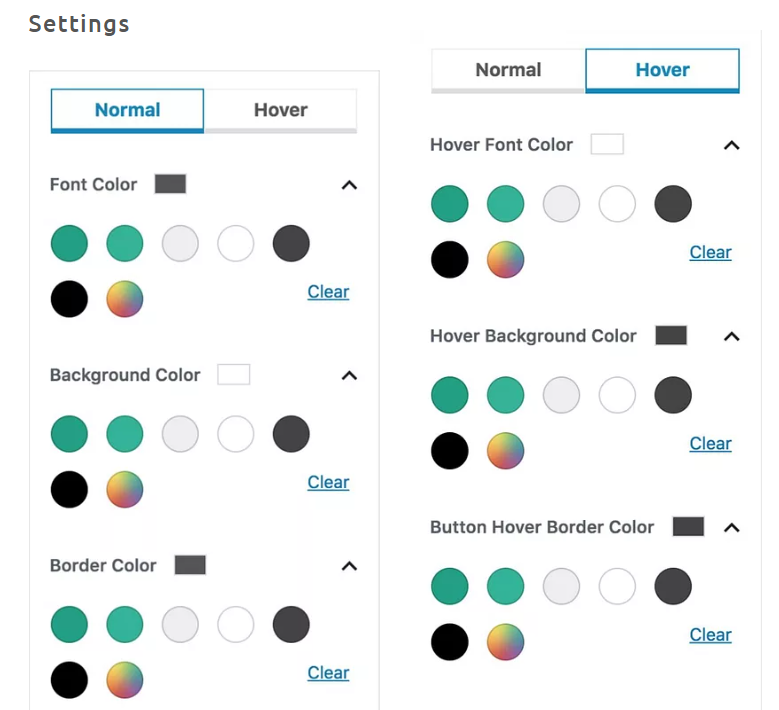
Task: Choose white swatch for Background Color
Action: 236,434
